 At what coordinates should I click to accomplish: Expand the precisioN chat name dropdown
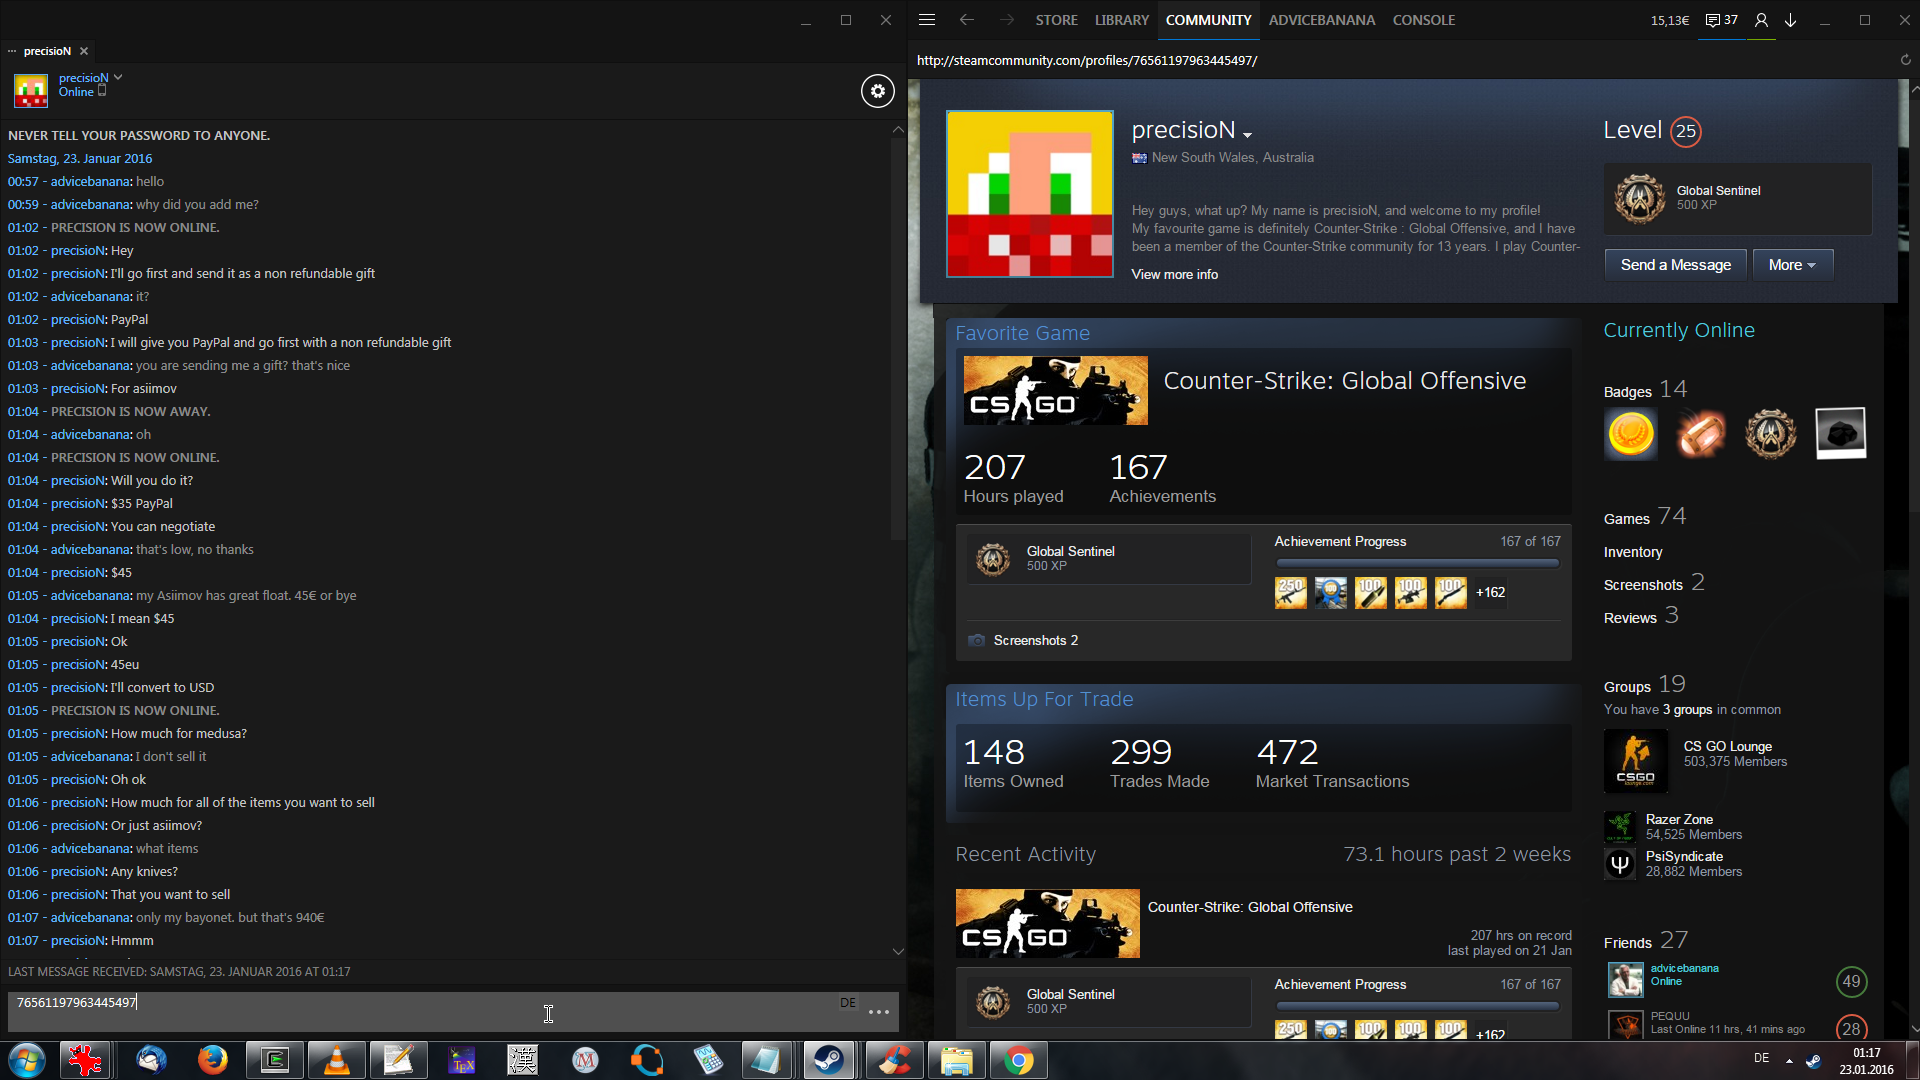pos(118,77)
